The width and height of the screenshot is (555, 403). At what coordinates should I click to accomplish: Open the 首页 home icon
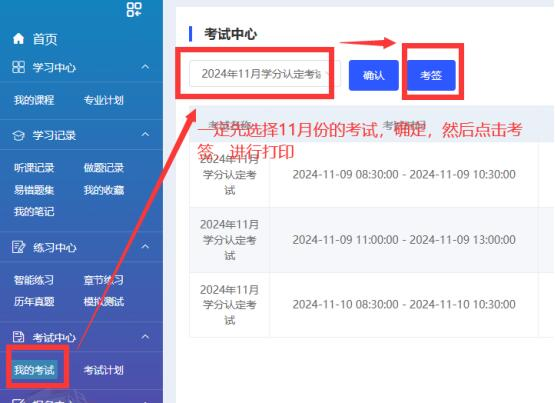[18, 39]
